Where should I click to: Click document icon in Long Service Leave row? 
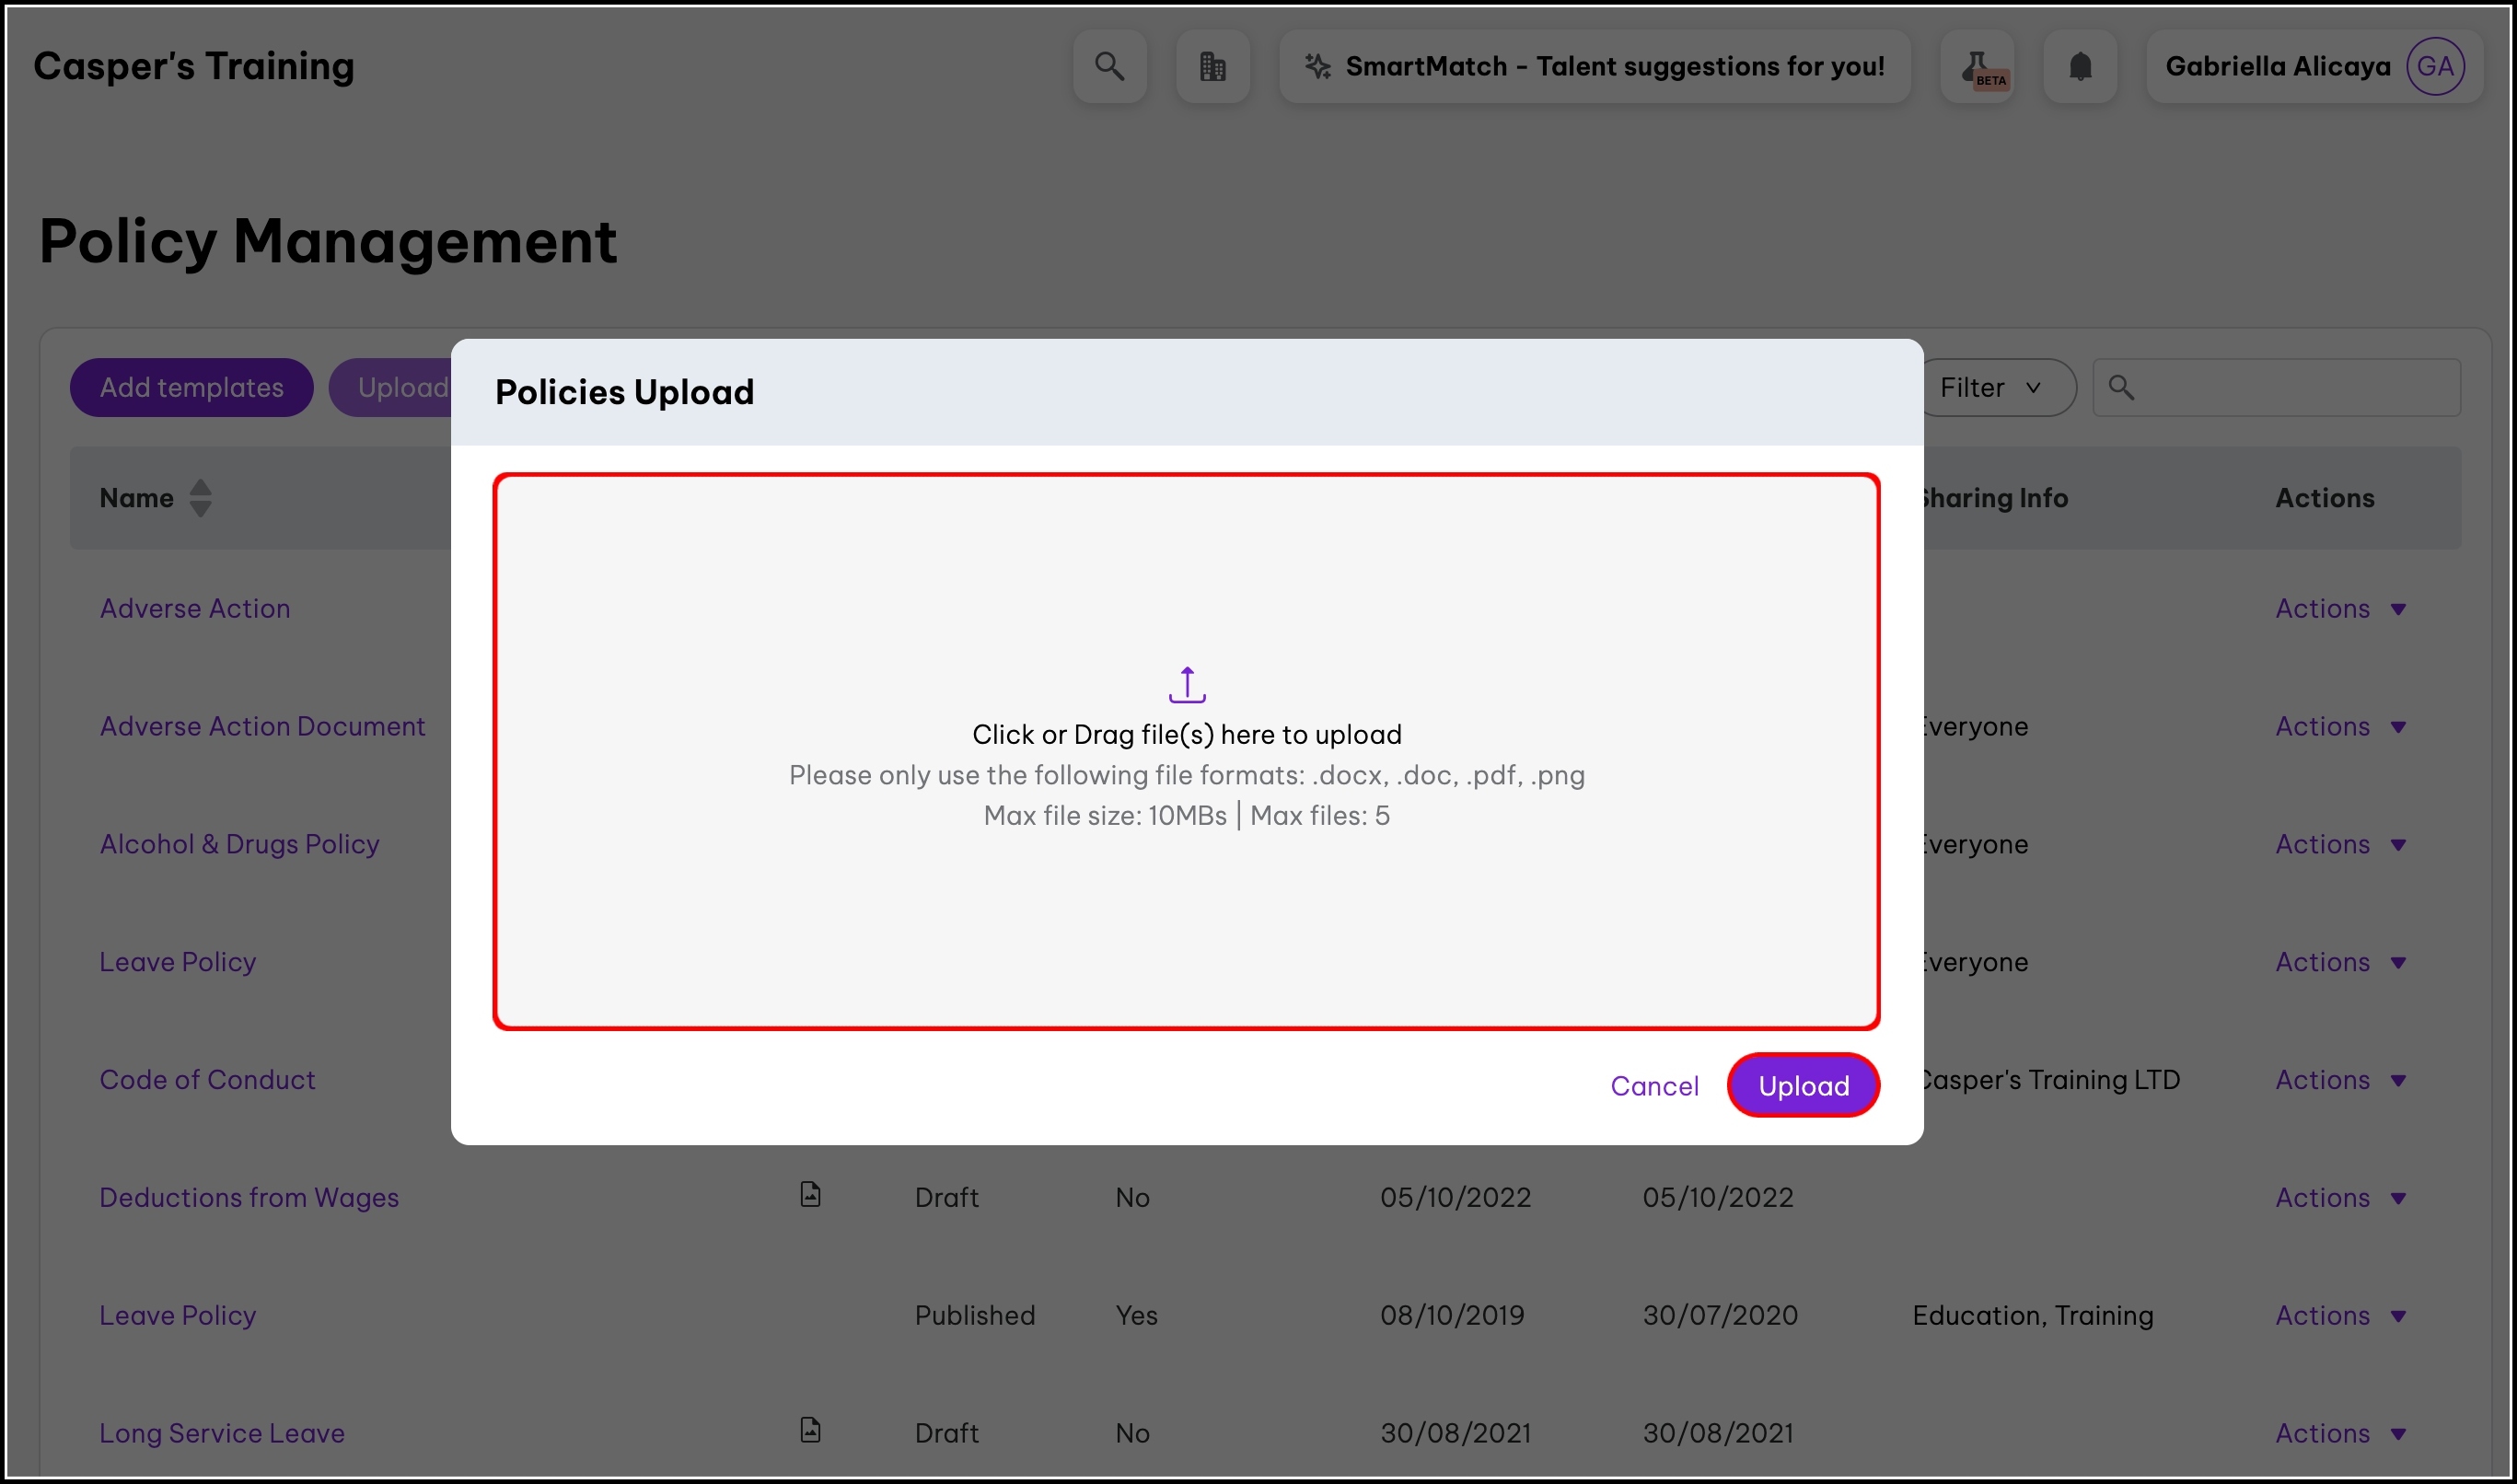point(810,1430)
